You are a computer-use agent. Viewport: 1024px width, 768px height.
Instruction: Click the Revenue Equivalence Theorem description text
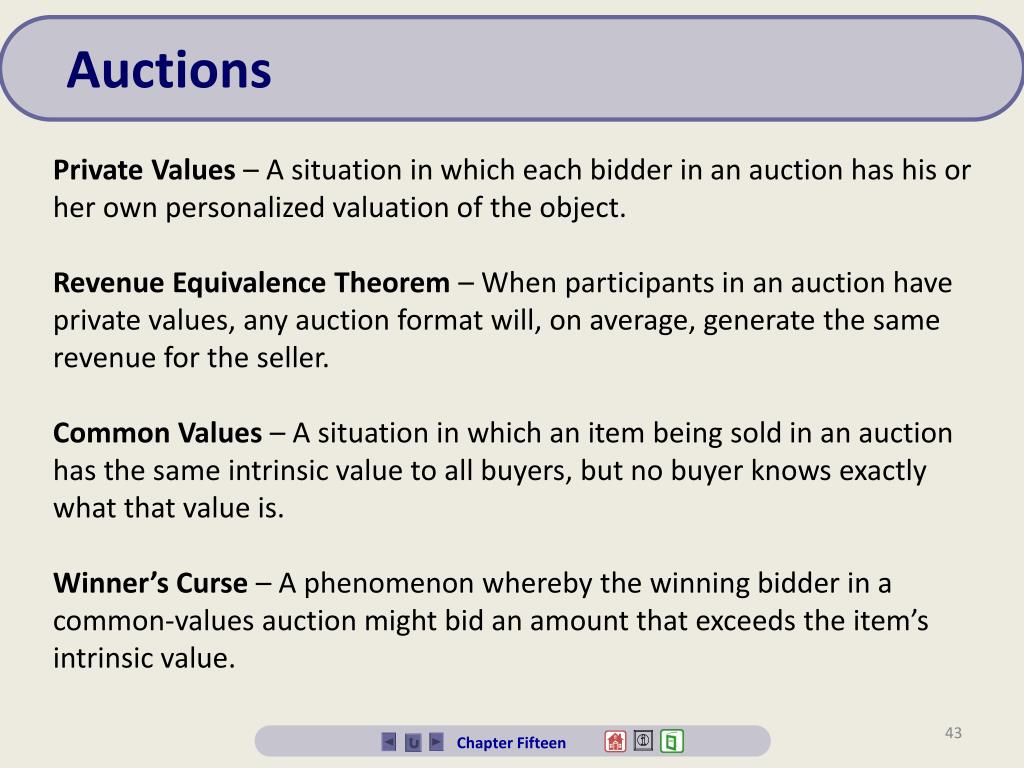coord(503,320)
